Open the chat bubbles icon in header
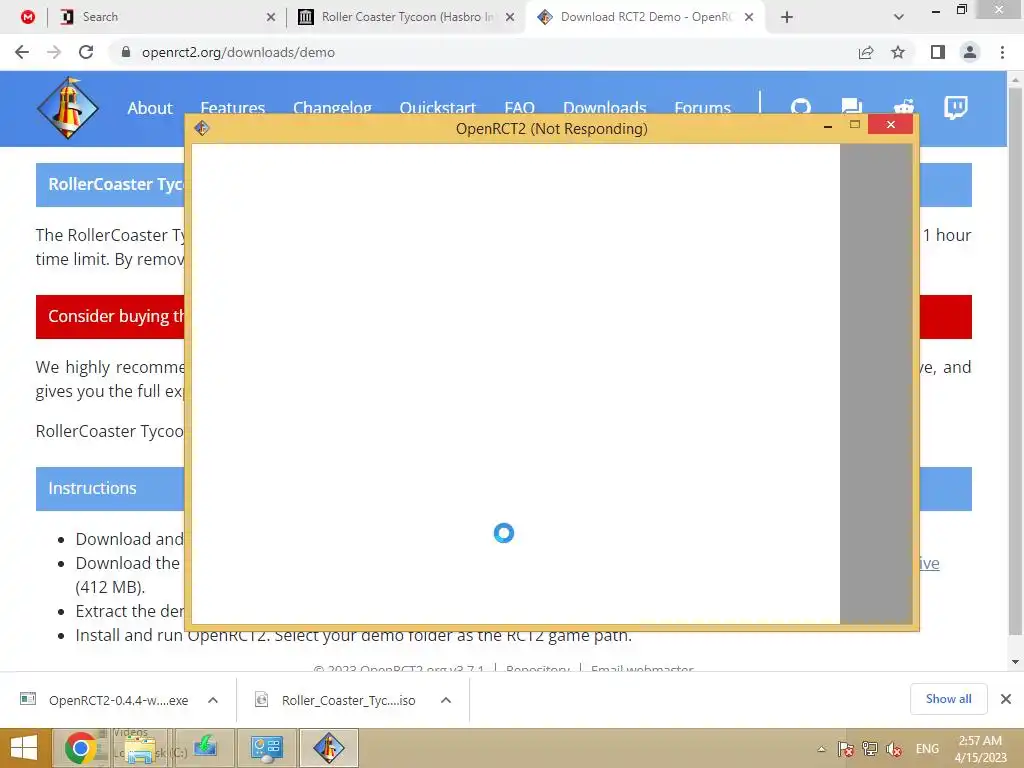This screenshot has width=1024, height=768. (x=852, y=106)
